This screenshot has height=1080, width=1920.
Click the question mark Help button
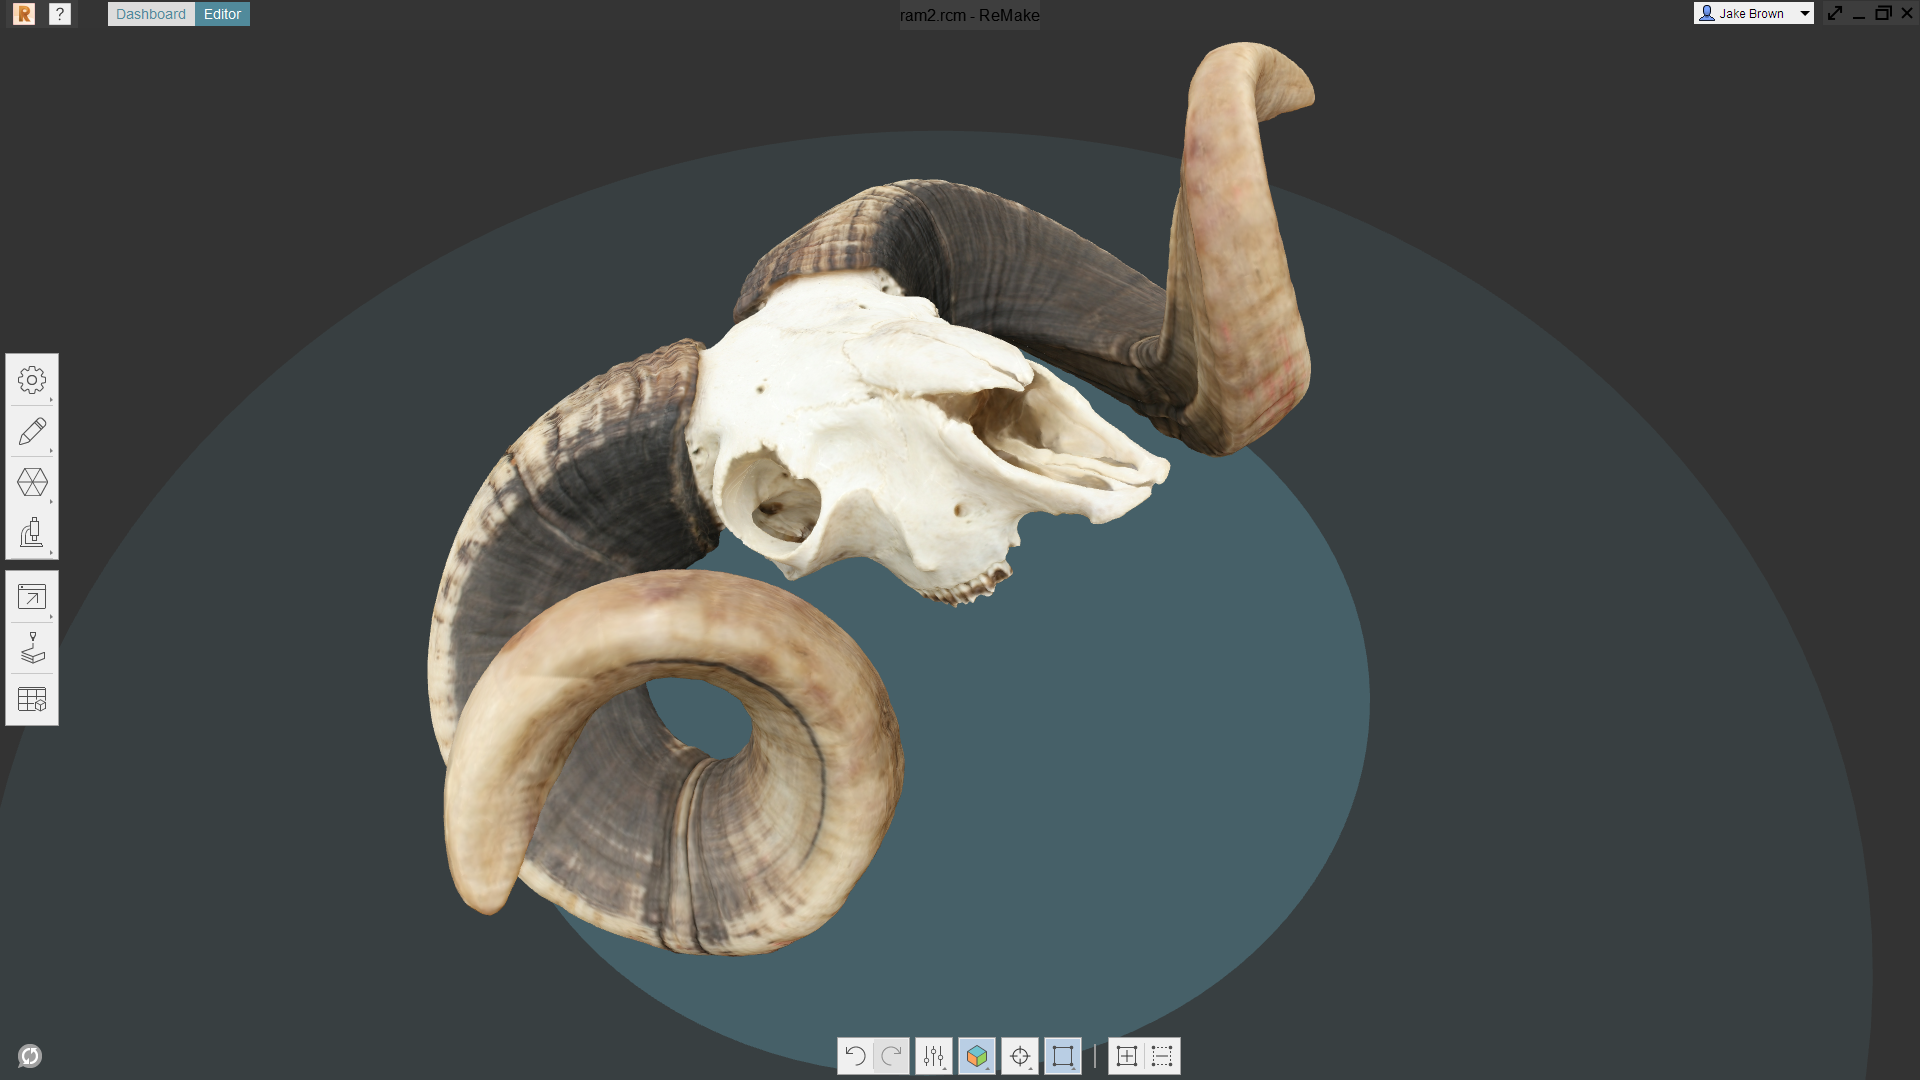click(60, 14)
